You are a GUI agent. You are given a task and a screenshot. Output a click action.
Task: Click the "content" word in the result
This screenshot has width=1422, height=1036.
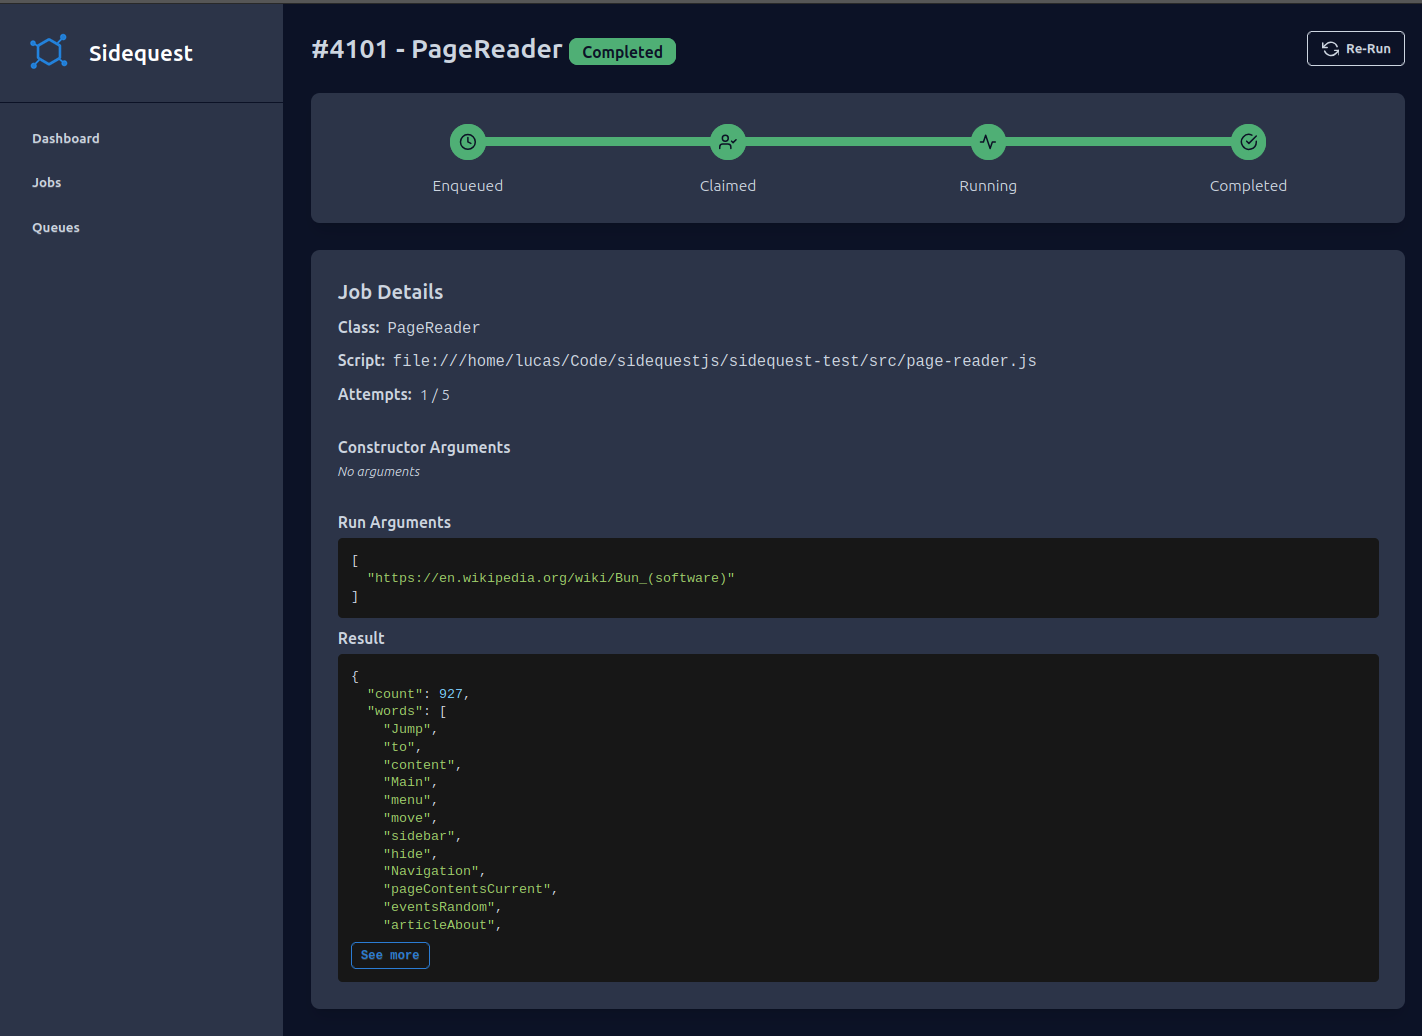[x=419, y=765]
